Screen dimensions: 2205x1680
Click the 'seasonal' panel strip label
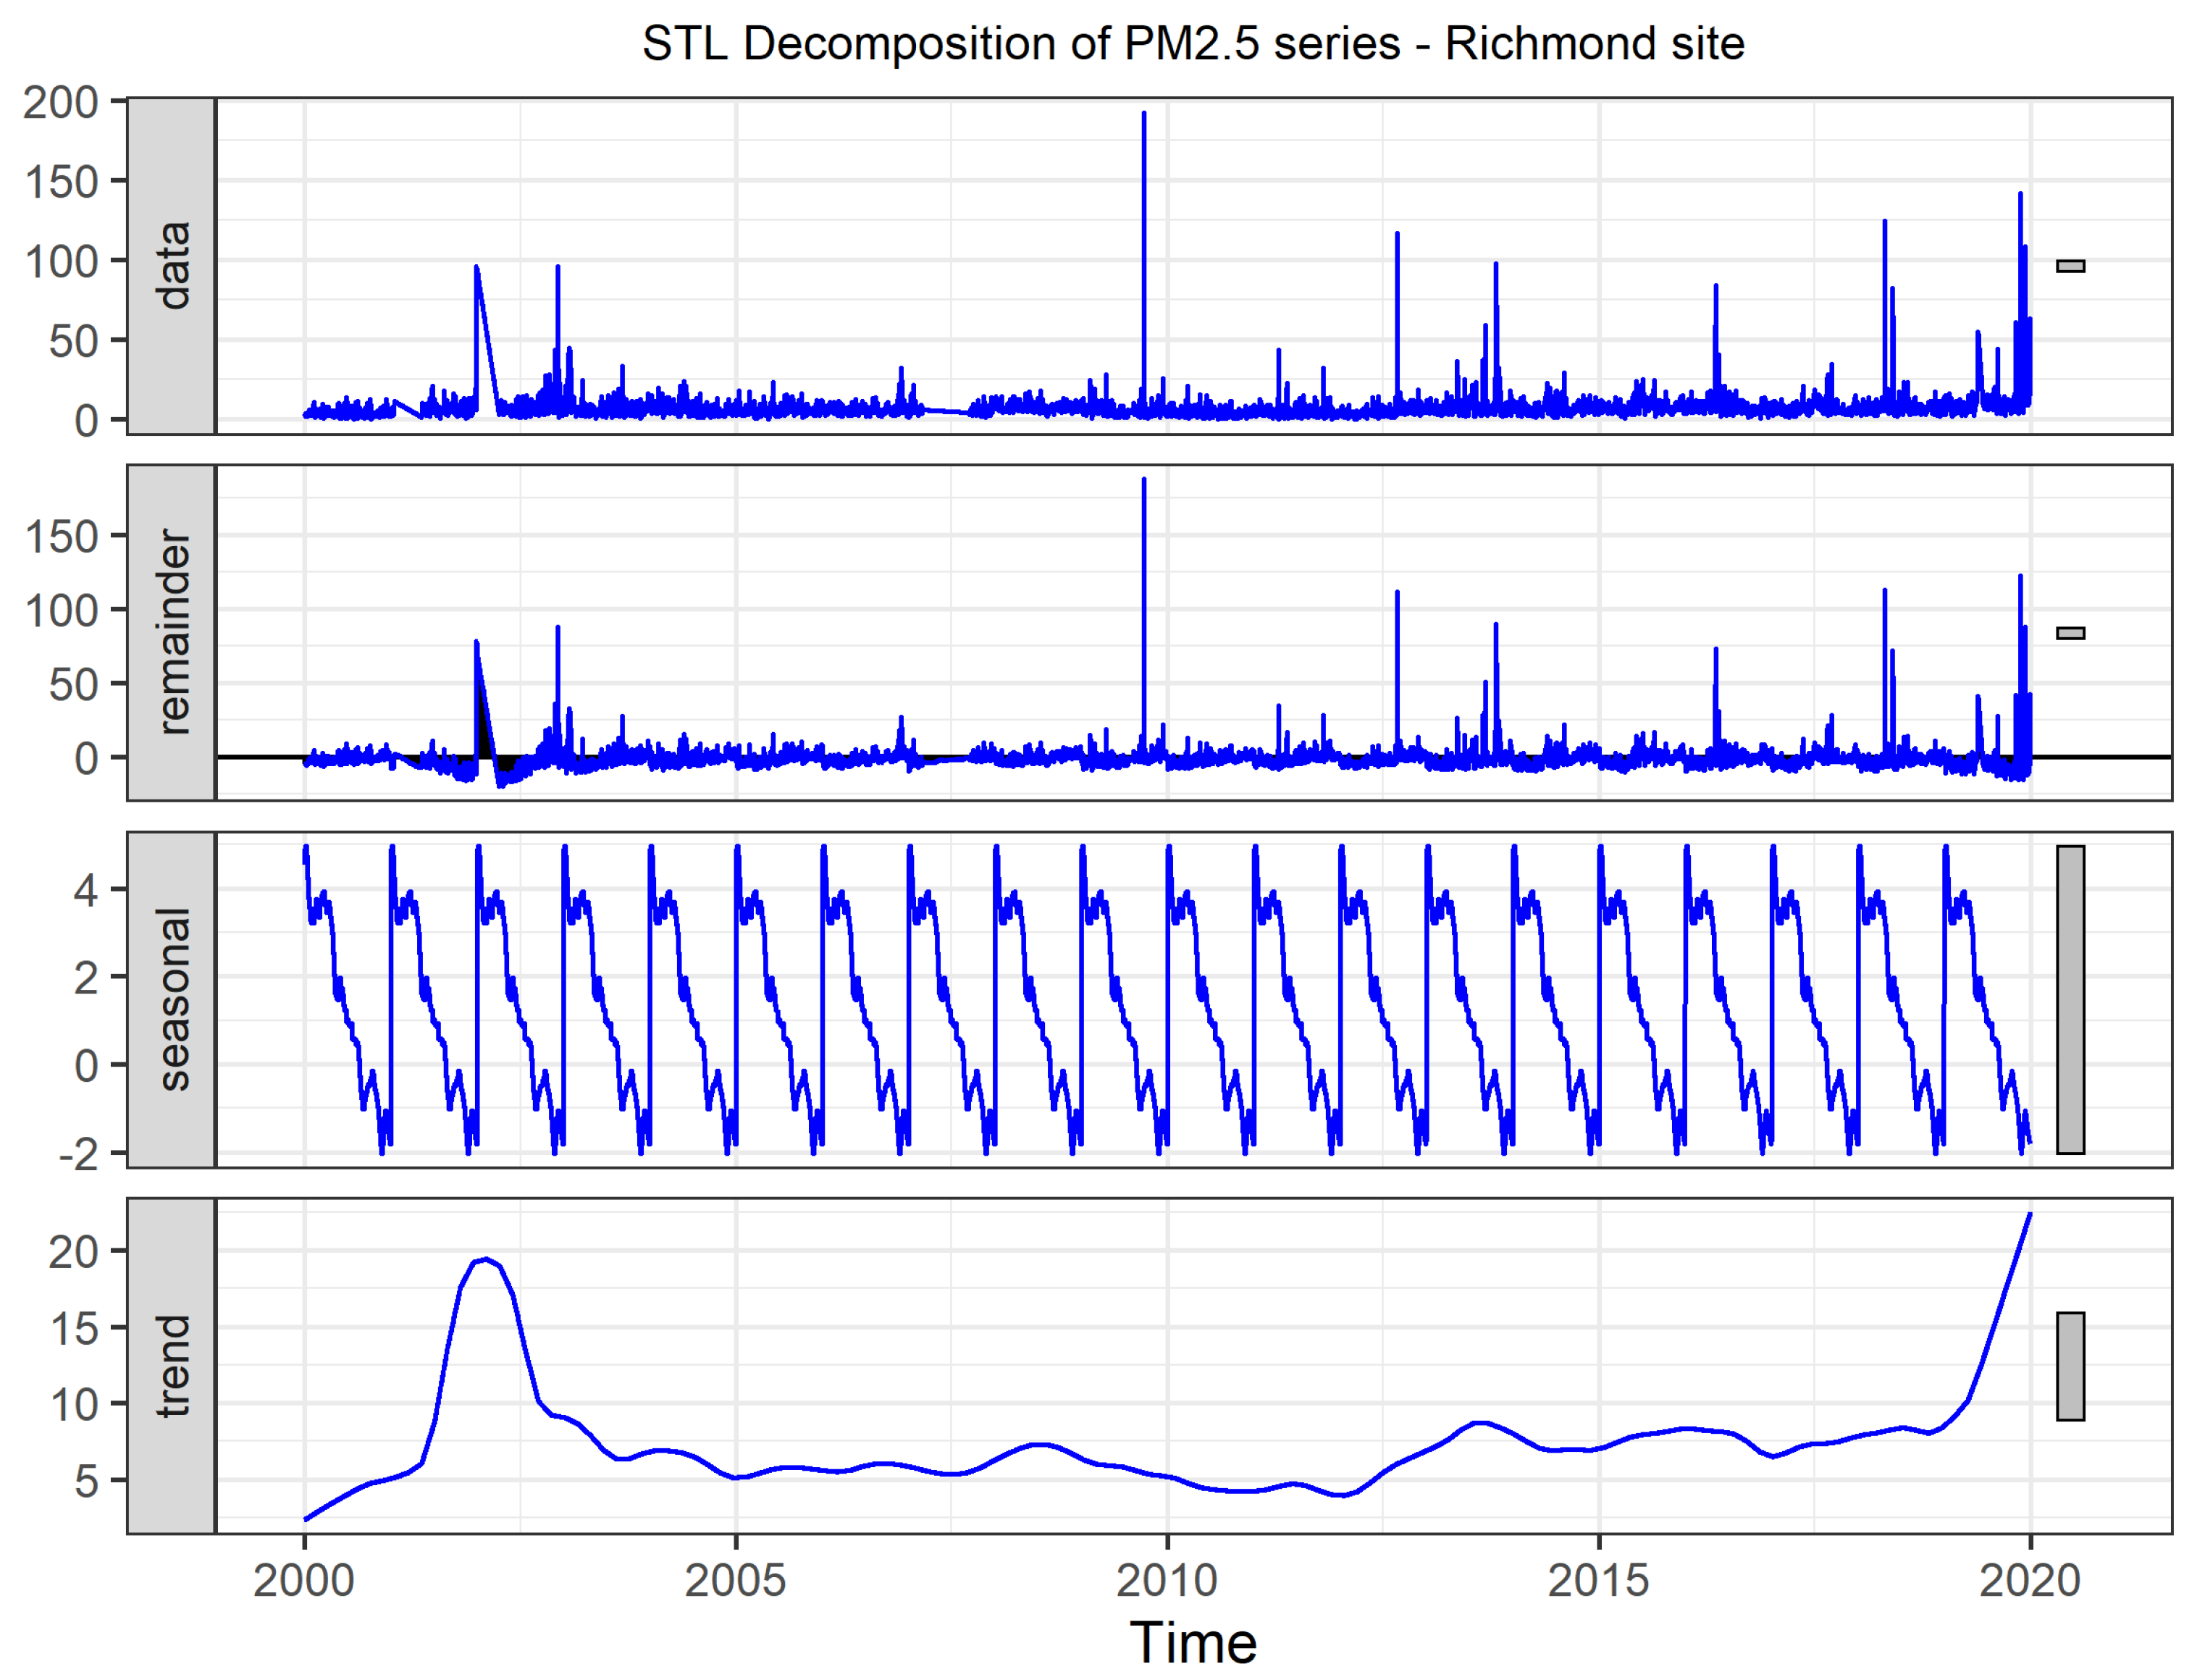[x=172, y=999]
